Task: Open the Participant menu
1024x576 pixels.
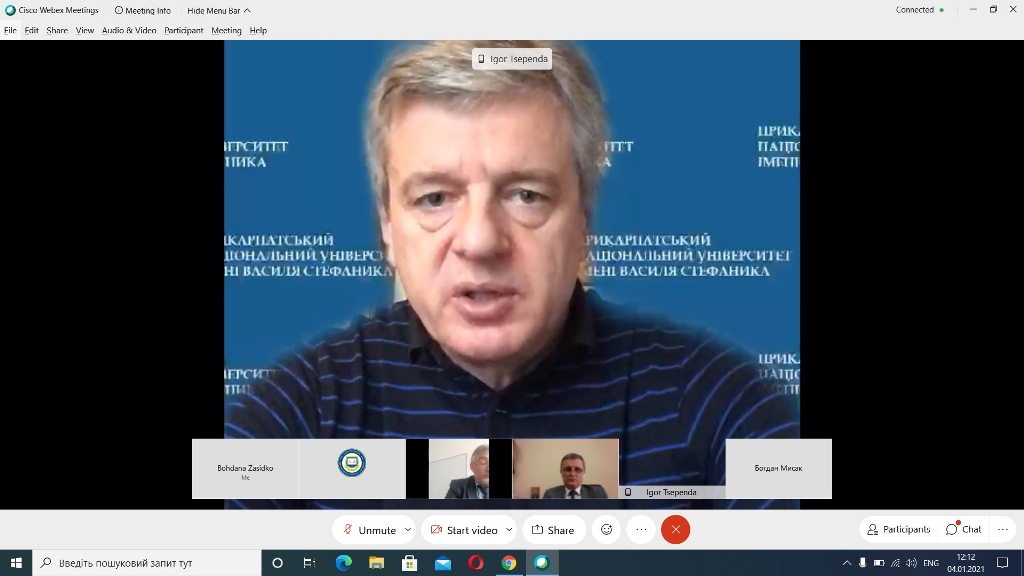Action: [184, 30]
